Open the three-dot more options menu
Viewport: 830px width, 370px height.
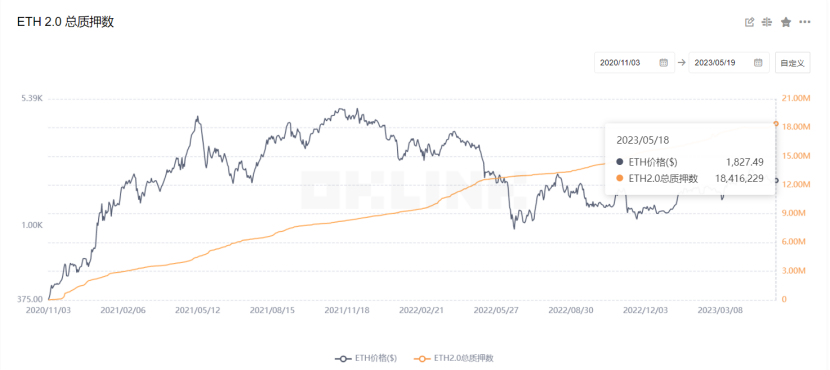pos(805,22)
